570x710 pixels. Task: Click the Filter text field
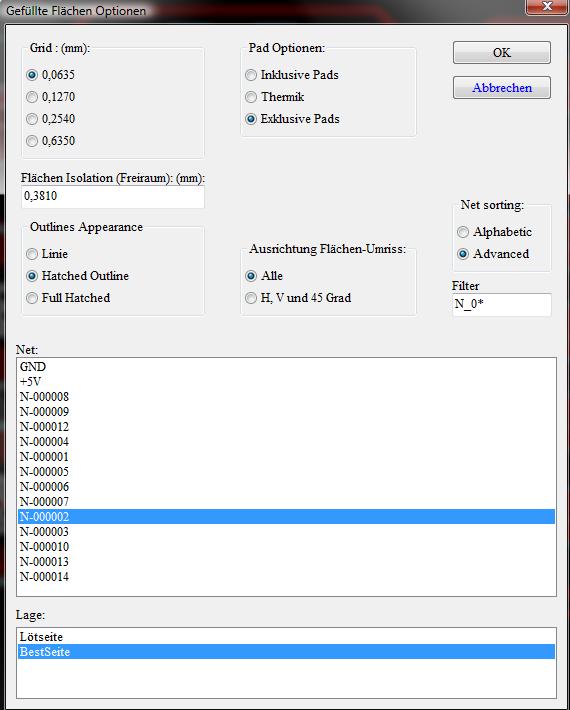point(502,304)
